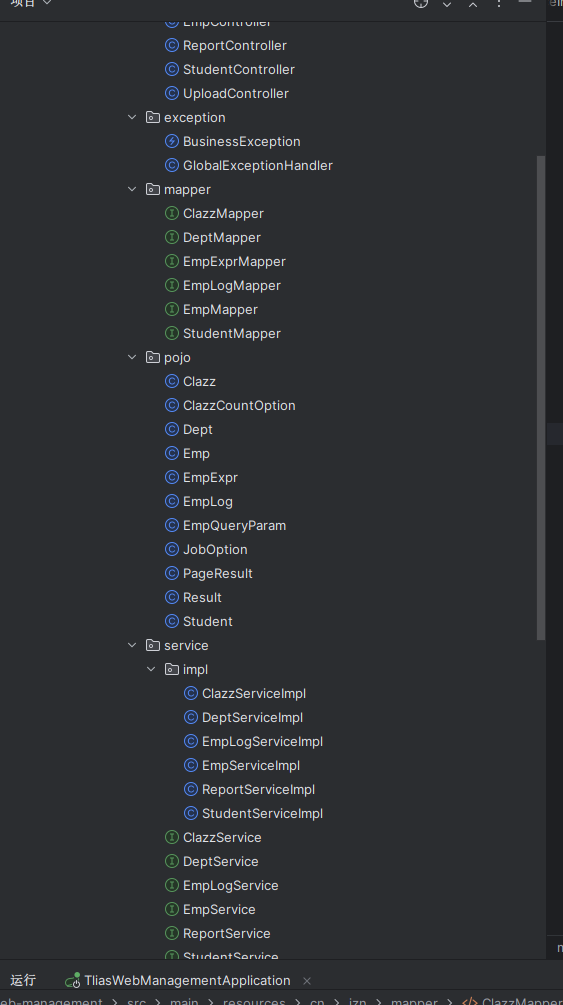Click the project tree vertical scrollbar
This screenshot has height=1005, width=563.
coord(541,397)
